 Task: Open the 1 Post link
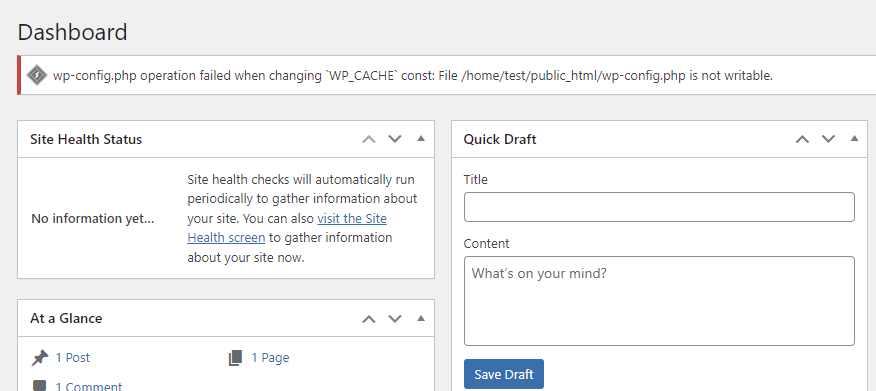73,357
